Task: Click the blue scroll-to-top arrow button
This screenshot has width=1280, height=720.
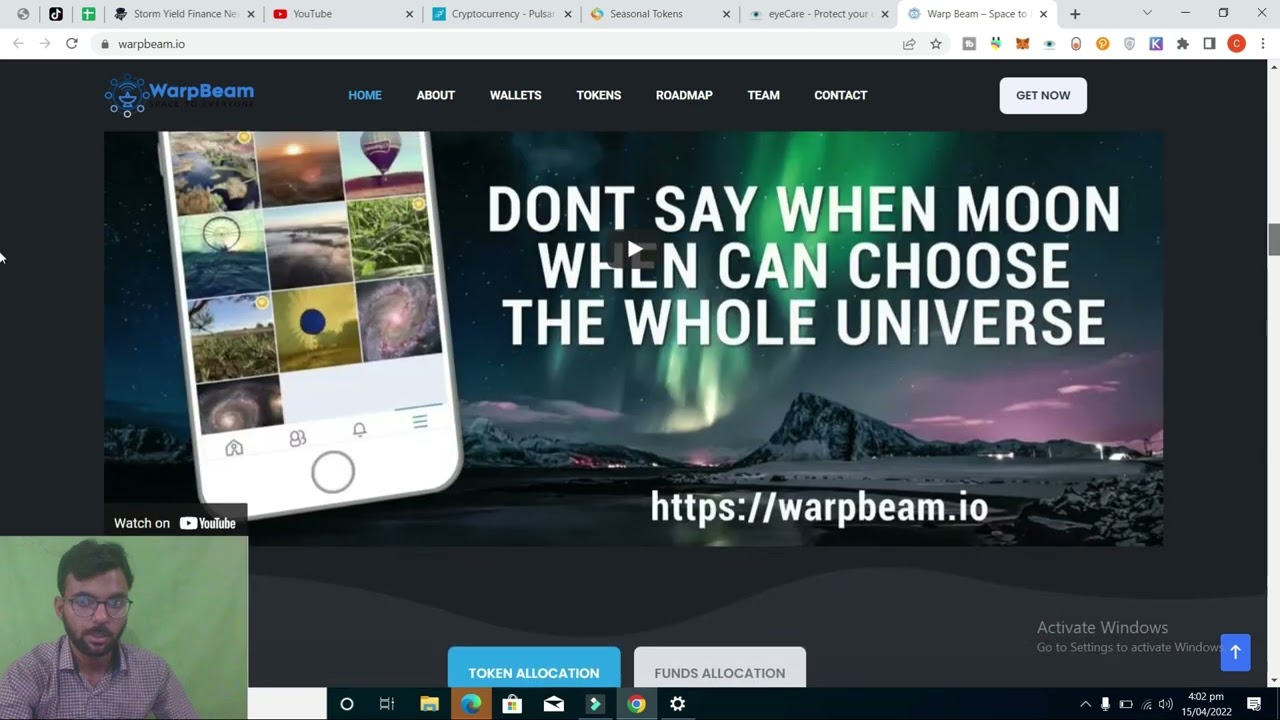Action: point(1235,652)
